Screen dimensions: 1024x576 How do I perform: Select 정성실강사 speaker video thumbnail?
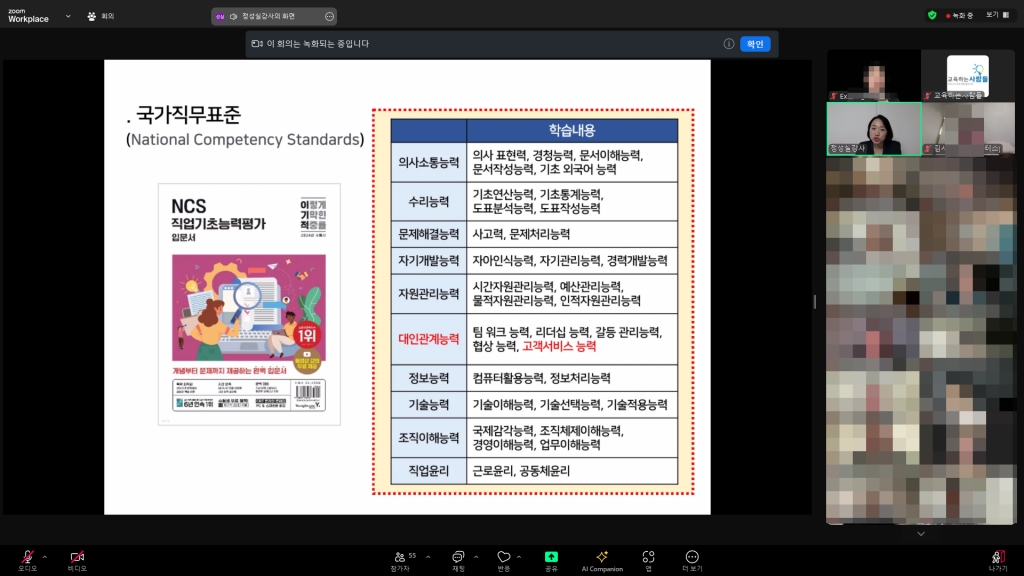pos(874,129)
